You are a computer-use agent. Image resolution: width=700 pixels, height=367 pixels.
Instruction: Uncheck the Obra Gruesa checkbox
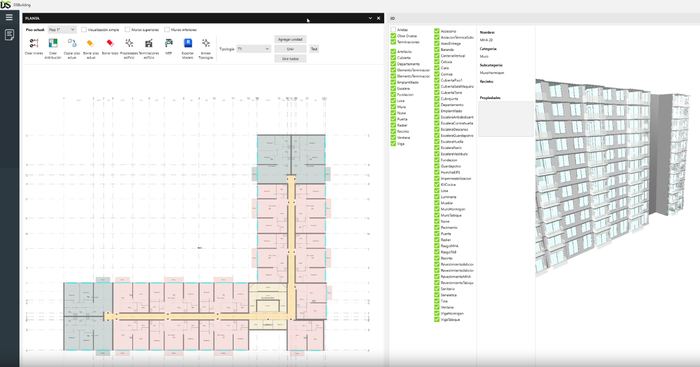coord(393,36)
